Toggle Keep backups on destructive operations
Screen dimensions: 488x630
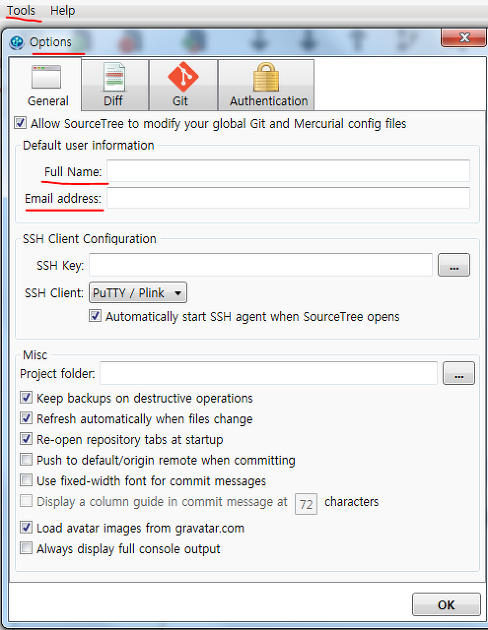pos(27,398)
